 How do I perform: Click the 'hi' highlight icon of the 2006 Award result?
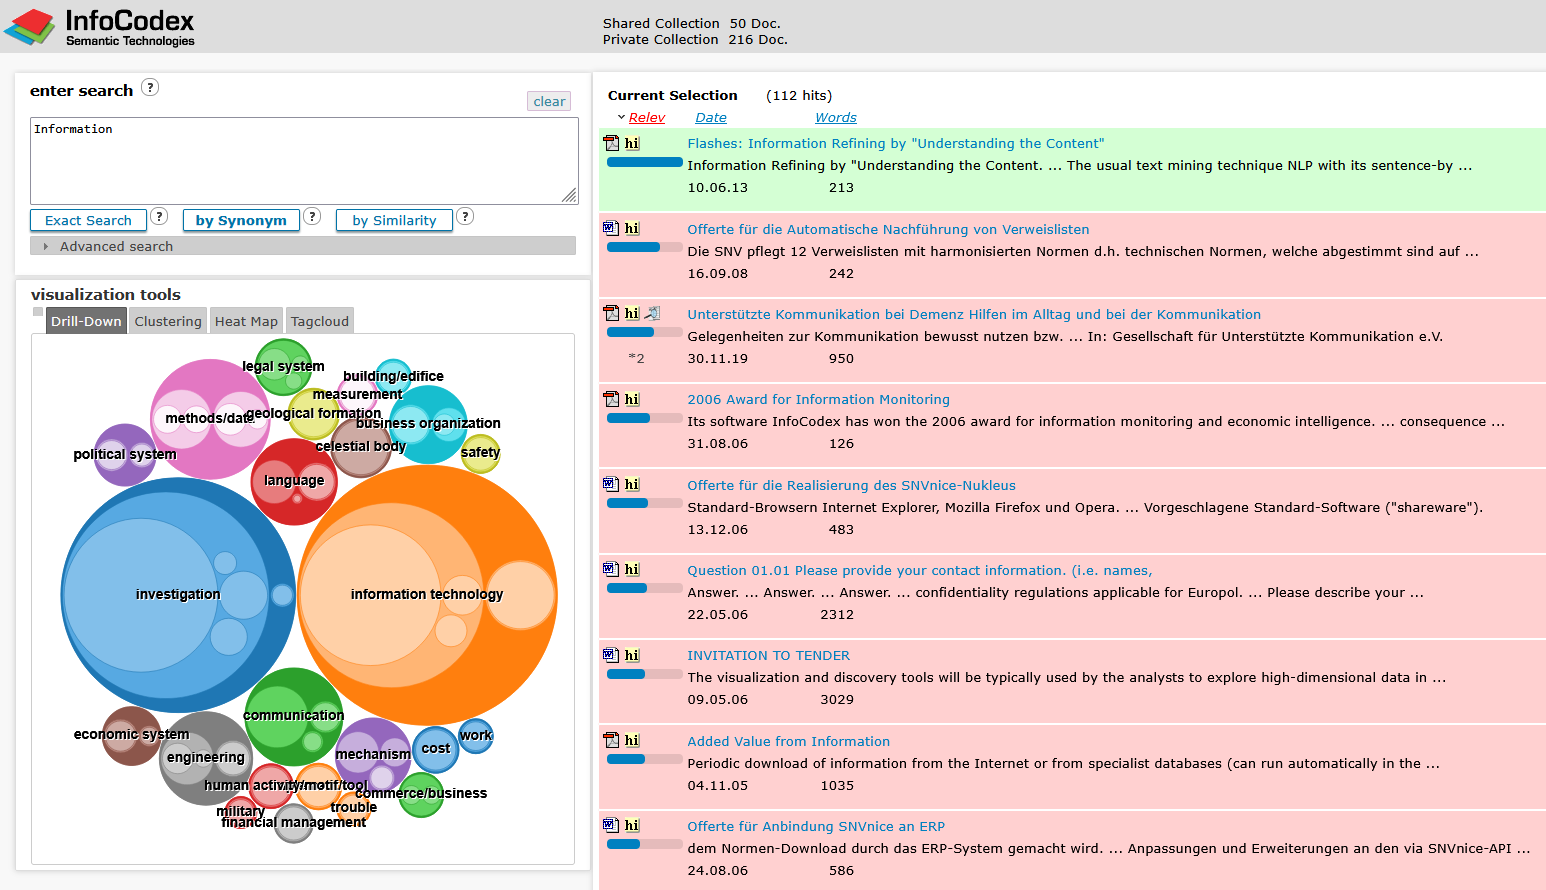(x=632, y=399)
